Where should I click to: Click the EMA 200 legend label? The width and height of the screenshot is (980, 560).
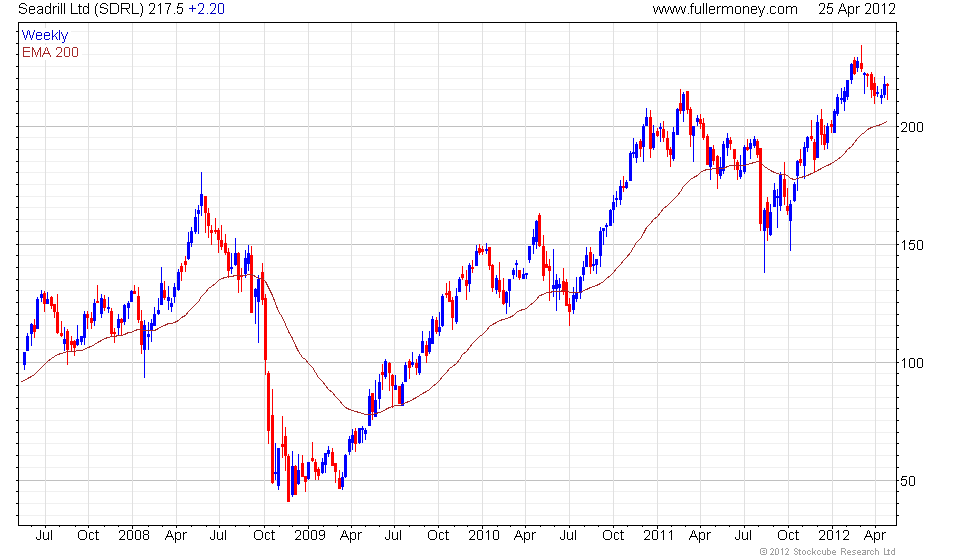click(50, 52)
